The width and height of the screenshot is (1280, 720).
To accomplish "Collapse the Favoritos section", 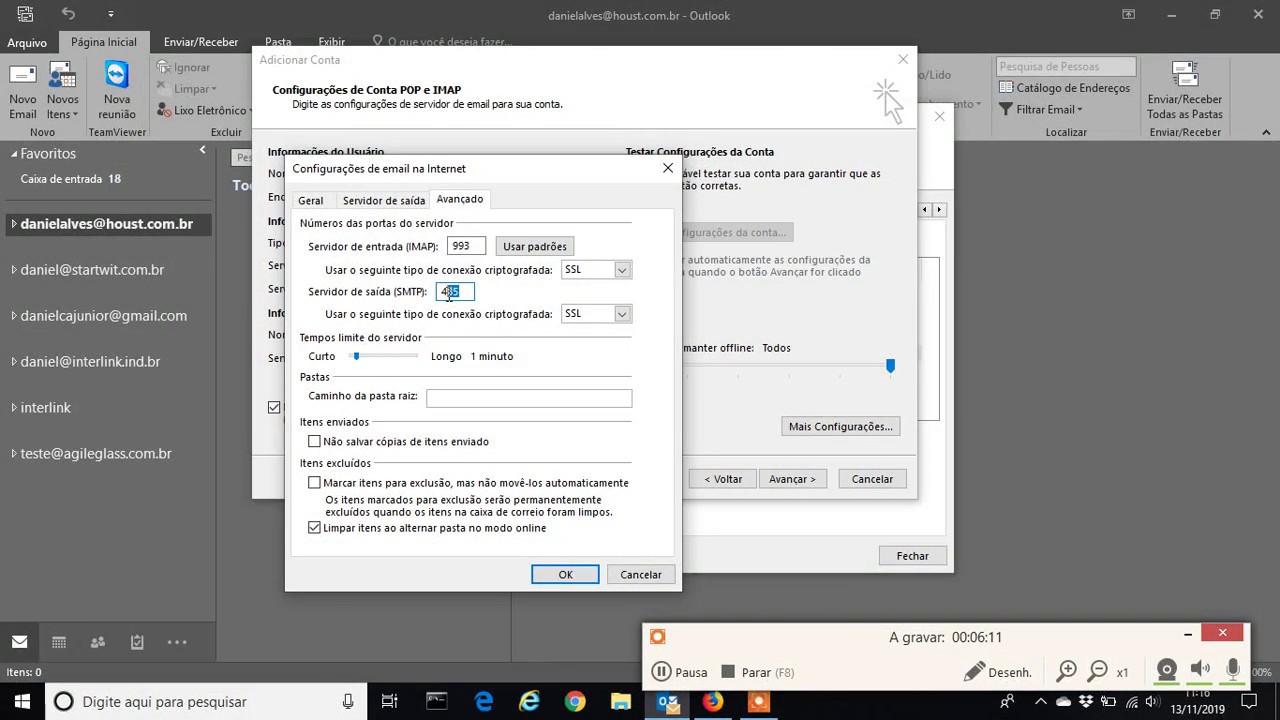I will (x=15, y=154).
